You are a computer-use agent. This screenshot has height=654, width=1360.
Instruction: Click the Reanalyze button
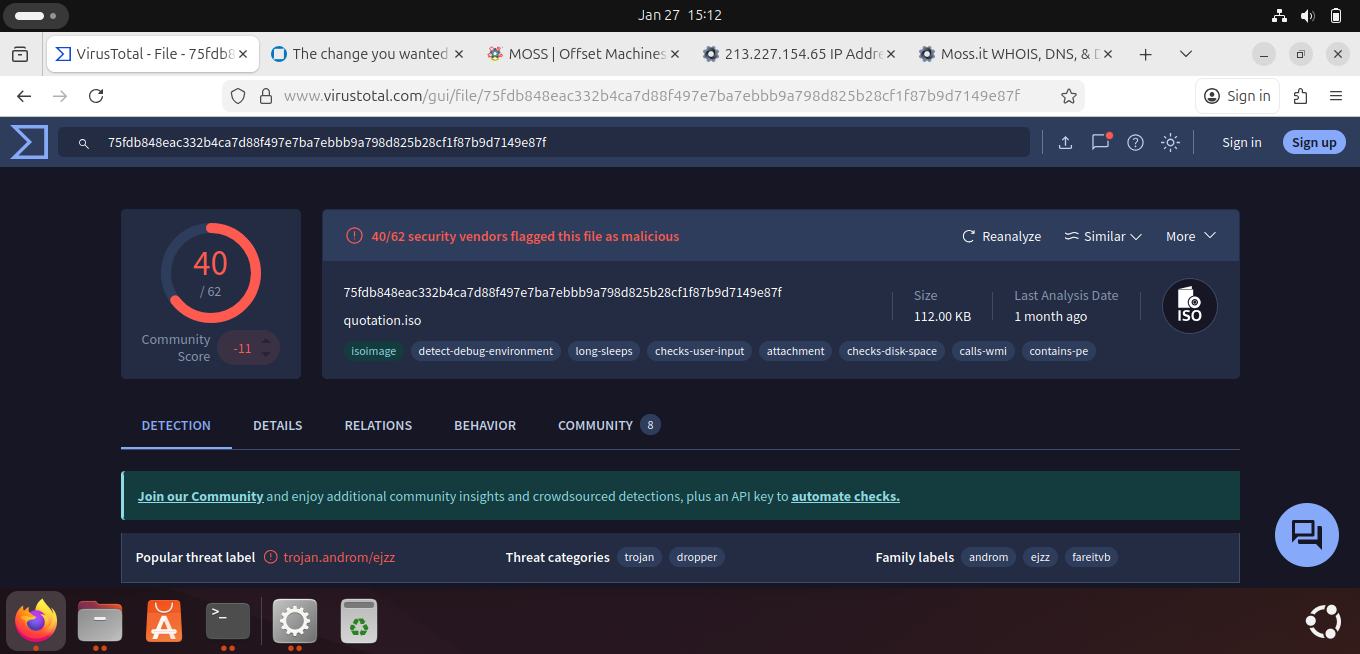[1001, 236]
